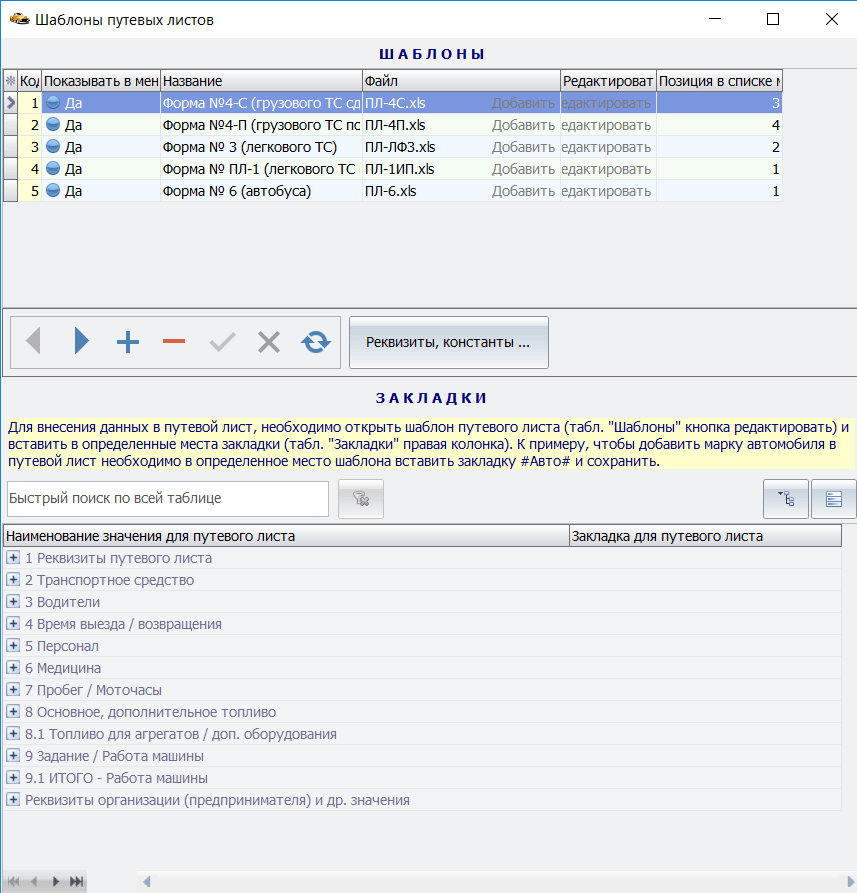
Task: Expand '6 Медицина' group
Action: pos(13,667)
